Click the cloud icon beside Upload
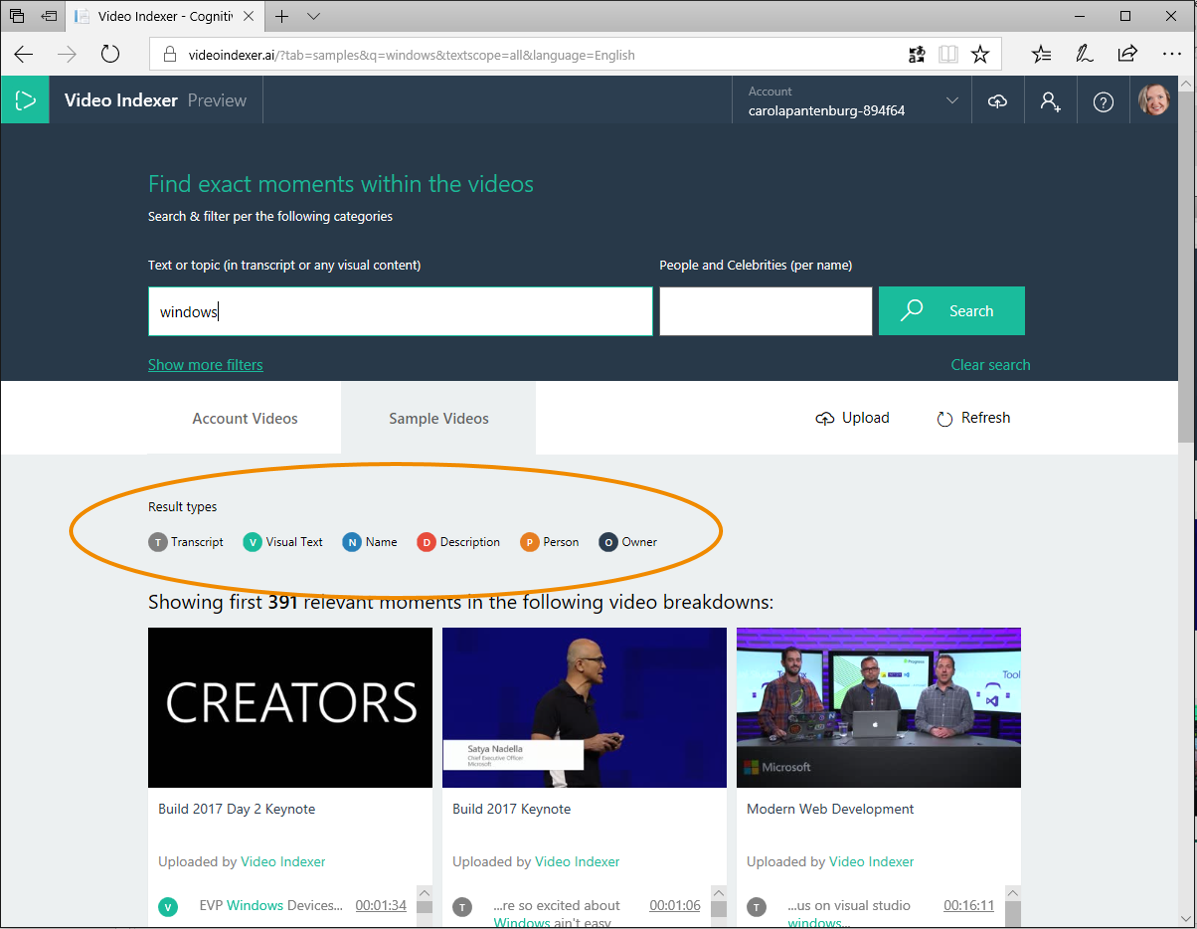The height and width of the screenshot is (929, 1197). pyautogui.click(x=824, y=418)
